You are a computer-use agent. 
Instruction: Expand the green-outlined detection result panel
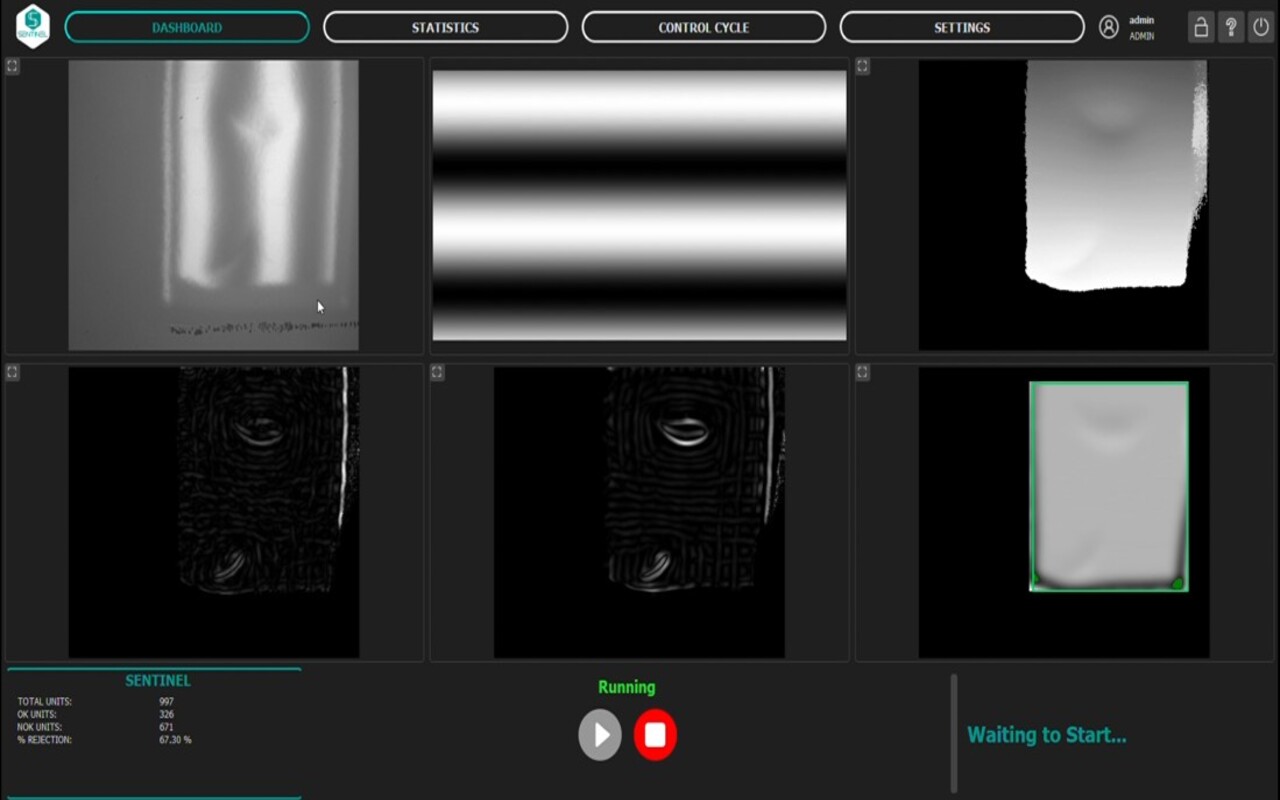862,372
